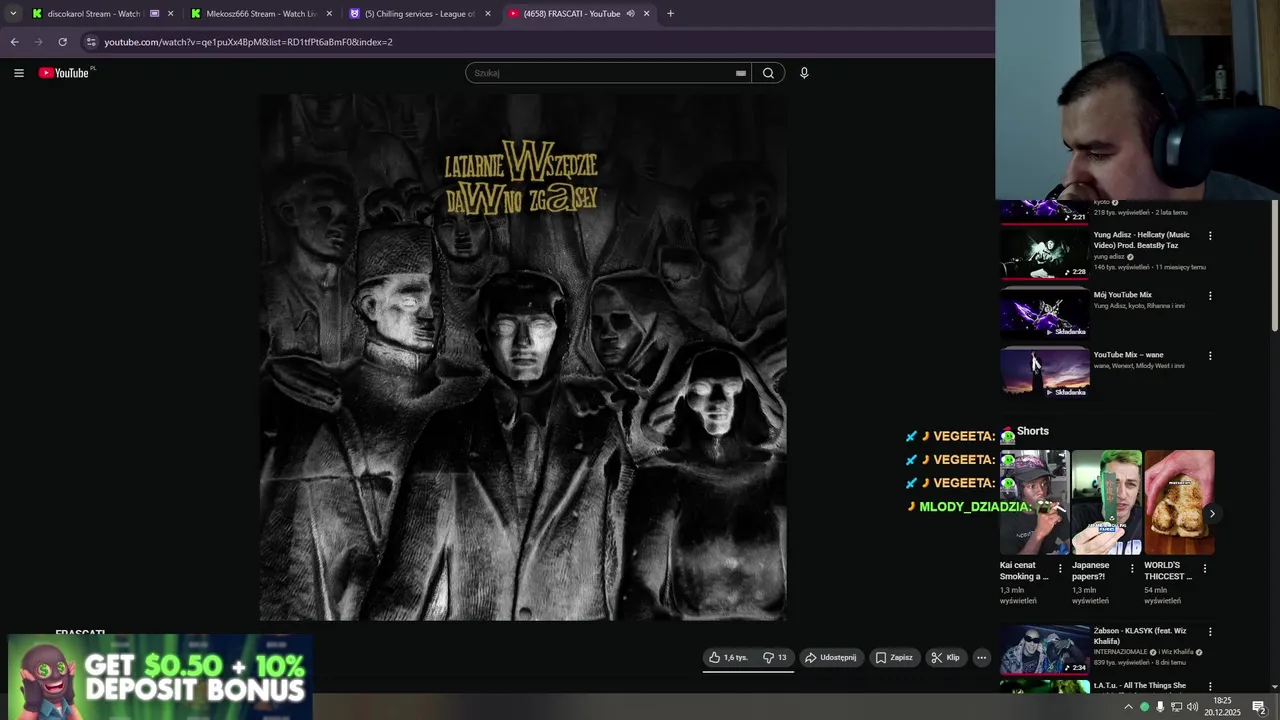This screenshot has height=720, width=1280.
Task: Mute the FRASCATI tab via the speaker icon
Action: [630, 14]
